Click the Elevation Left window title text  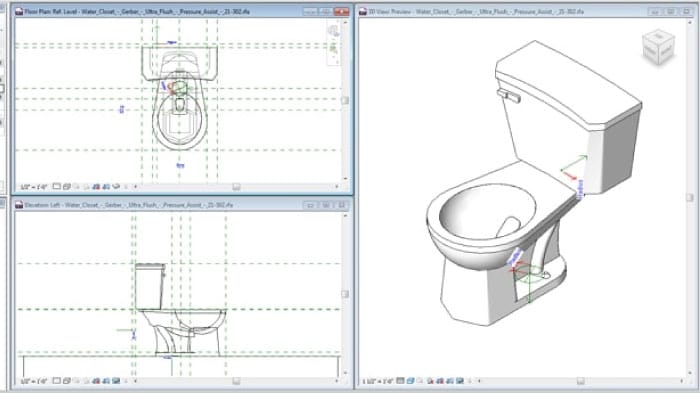[x=129, y=205]
